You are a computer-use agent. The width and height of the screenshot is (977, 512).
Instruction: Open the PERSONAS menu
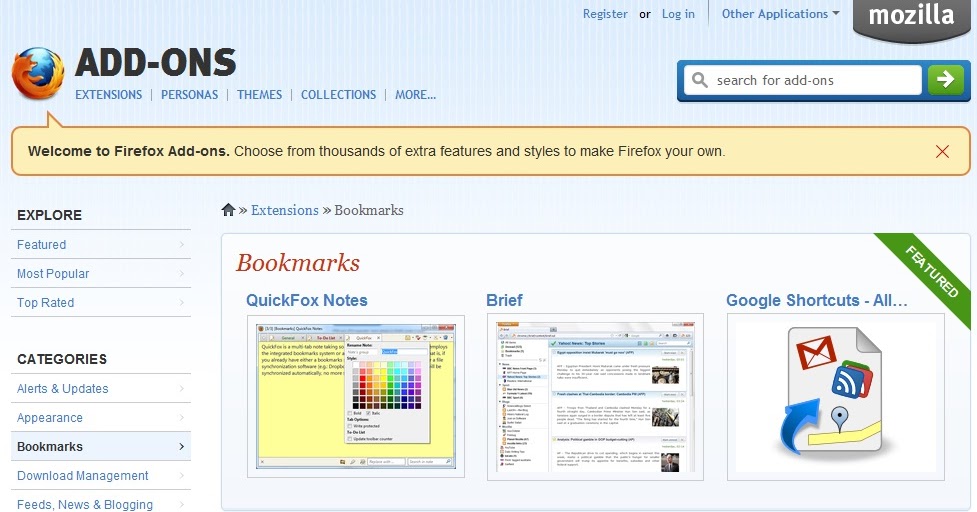point(189,95)
